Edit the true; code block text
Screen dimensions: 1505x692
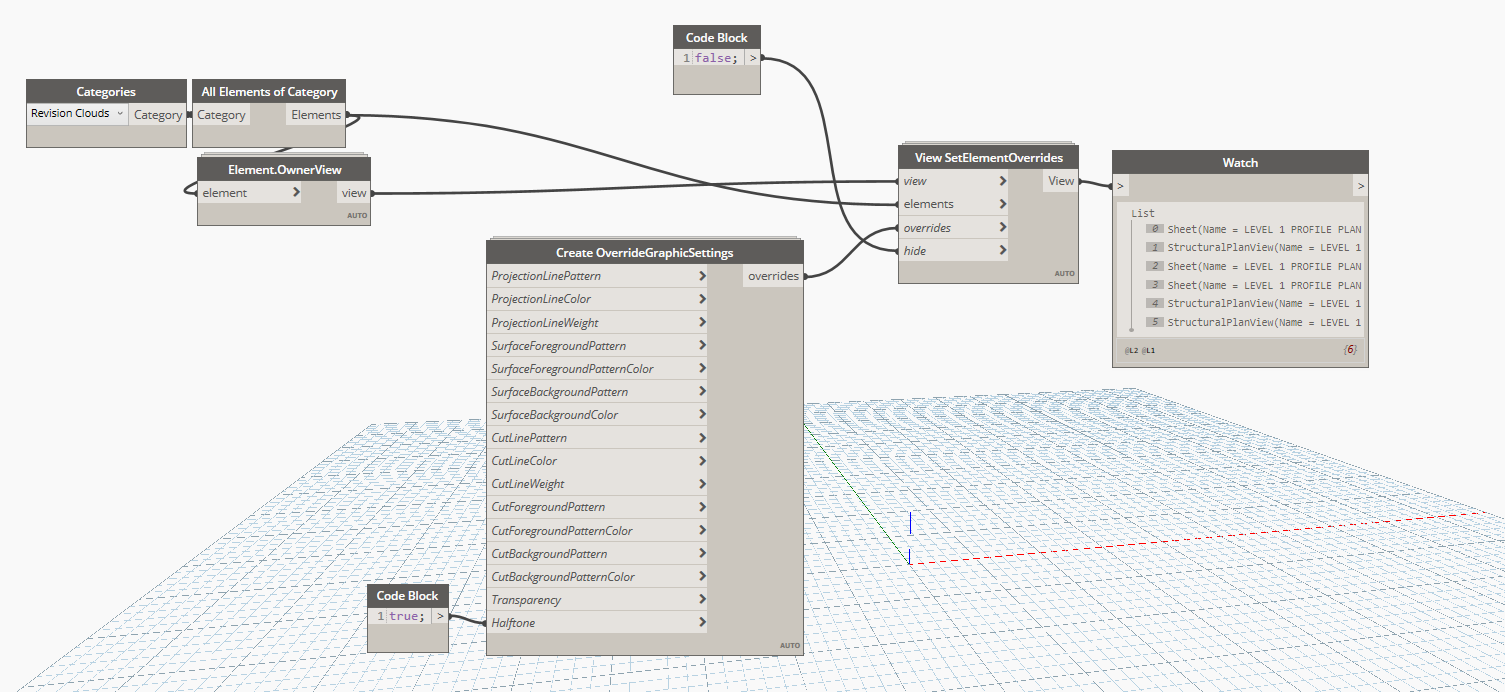407,616
